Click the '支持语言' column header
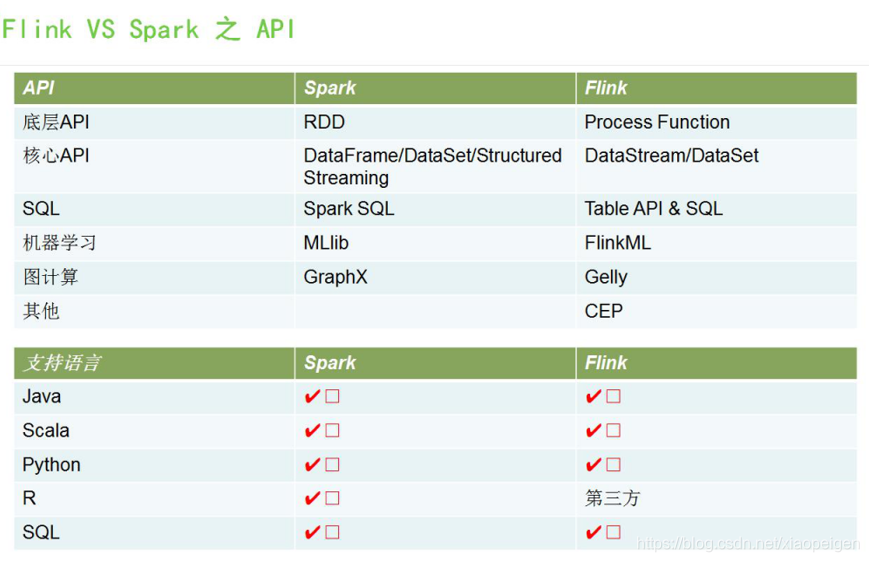 tap(62, 363)
